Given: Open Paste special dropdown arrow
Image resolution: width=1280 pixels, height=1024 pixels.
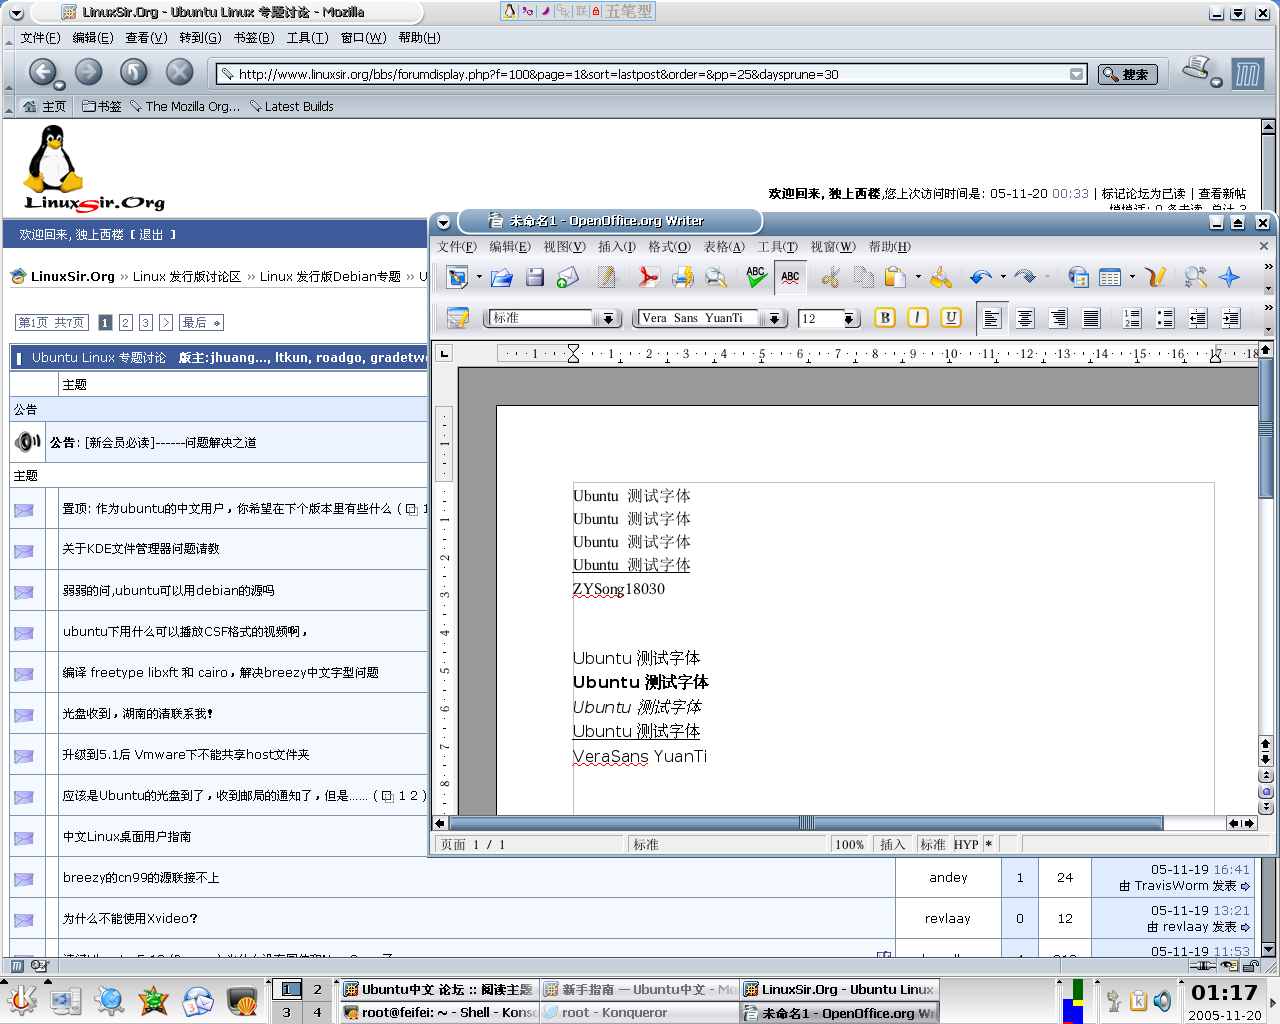Looking at the screenshot, I should 917,277.
